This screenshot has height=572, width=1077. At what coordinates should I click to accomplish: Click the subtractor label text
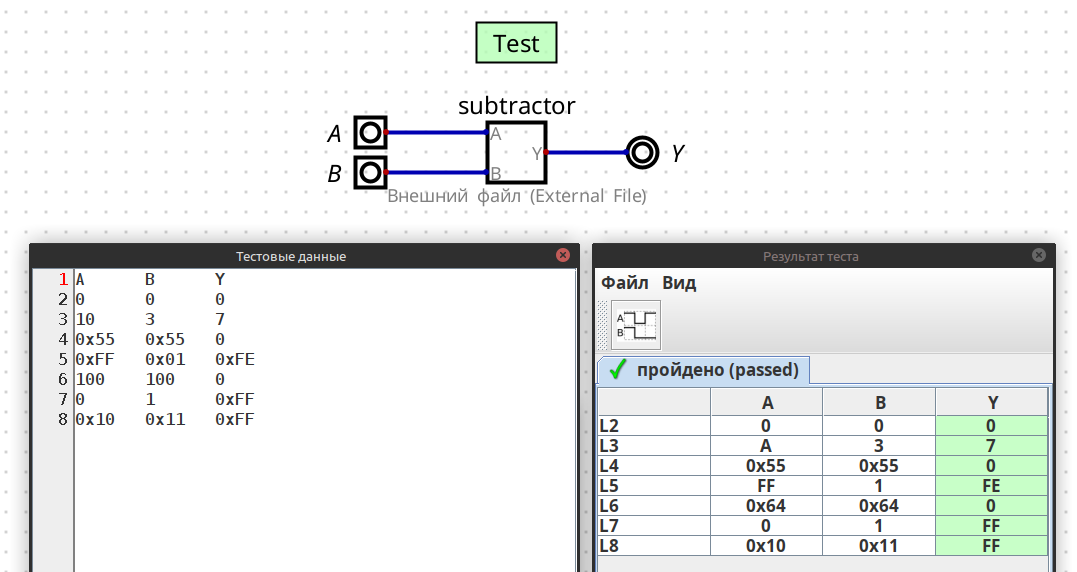point(517,106)
